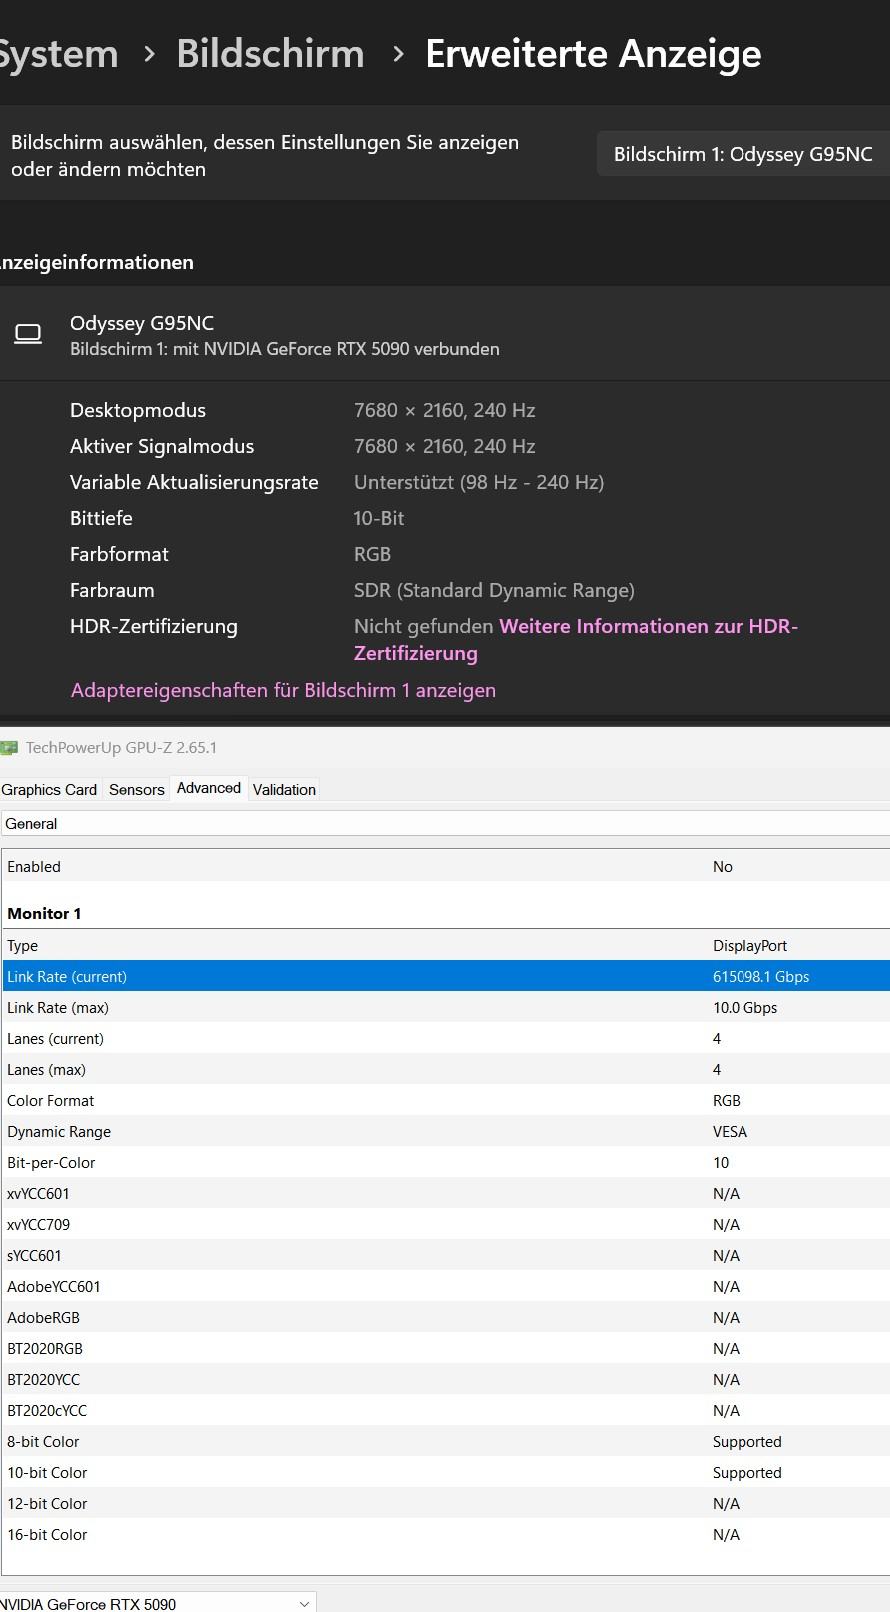The width and height of the screenshot is (890, 1612).
Task: Navigate to System breadcrumb
Action: (x=58, y=54)
